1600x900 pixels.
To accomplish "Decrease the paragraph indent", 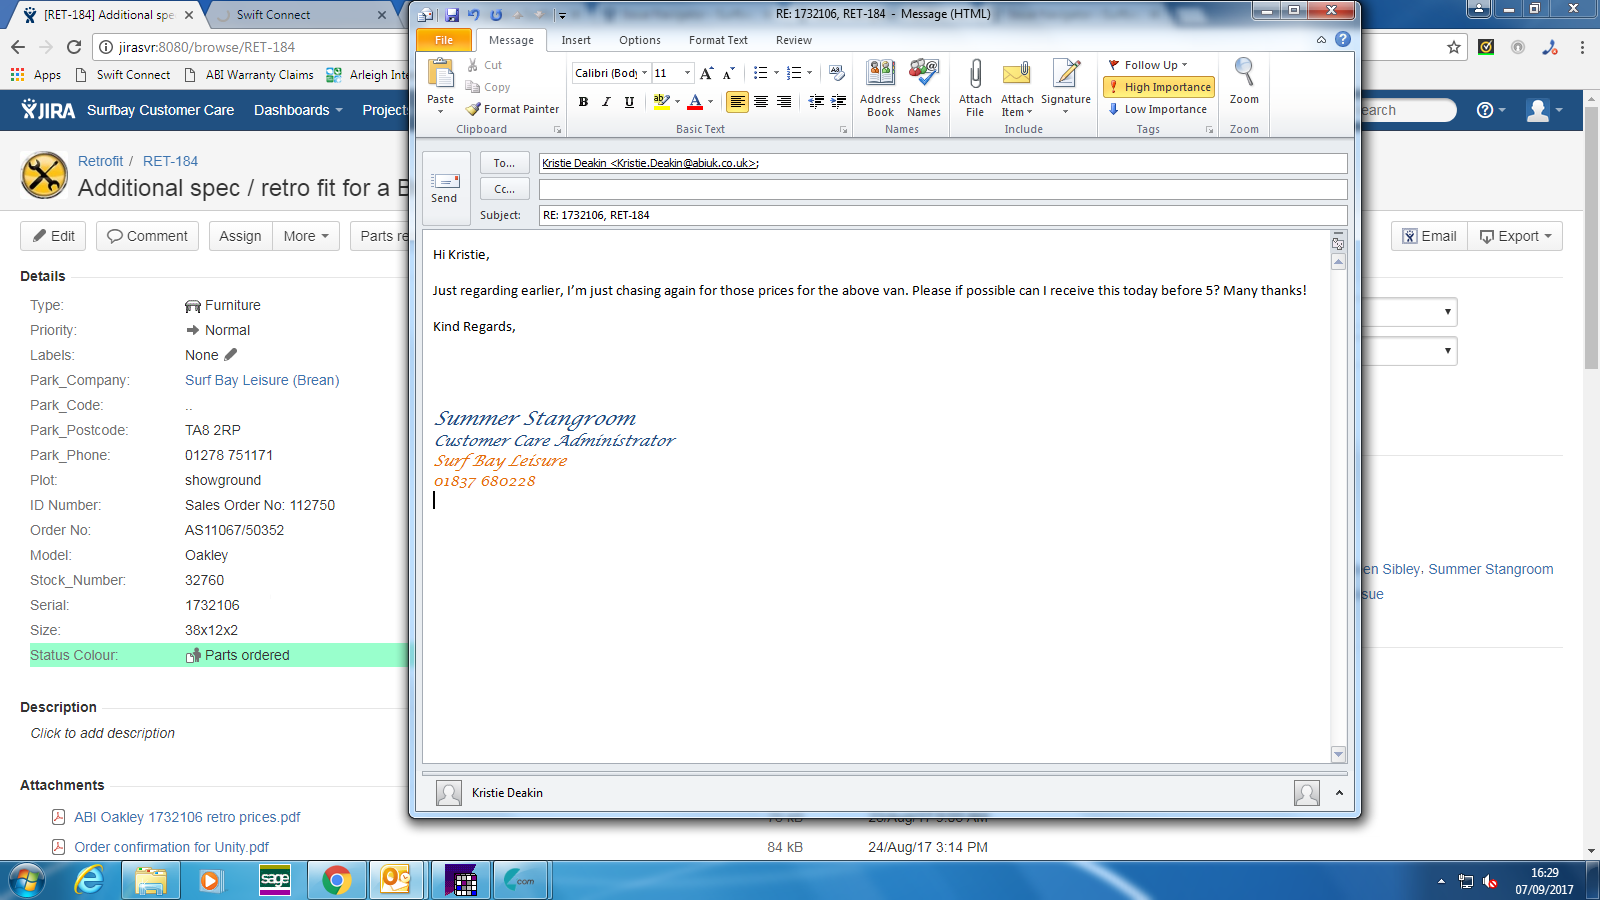I will pos(816,102).
